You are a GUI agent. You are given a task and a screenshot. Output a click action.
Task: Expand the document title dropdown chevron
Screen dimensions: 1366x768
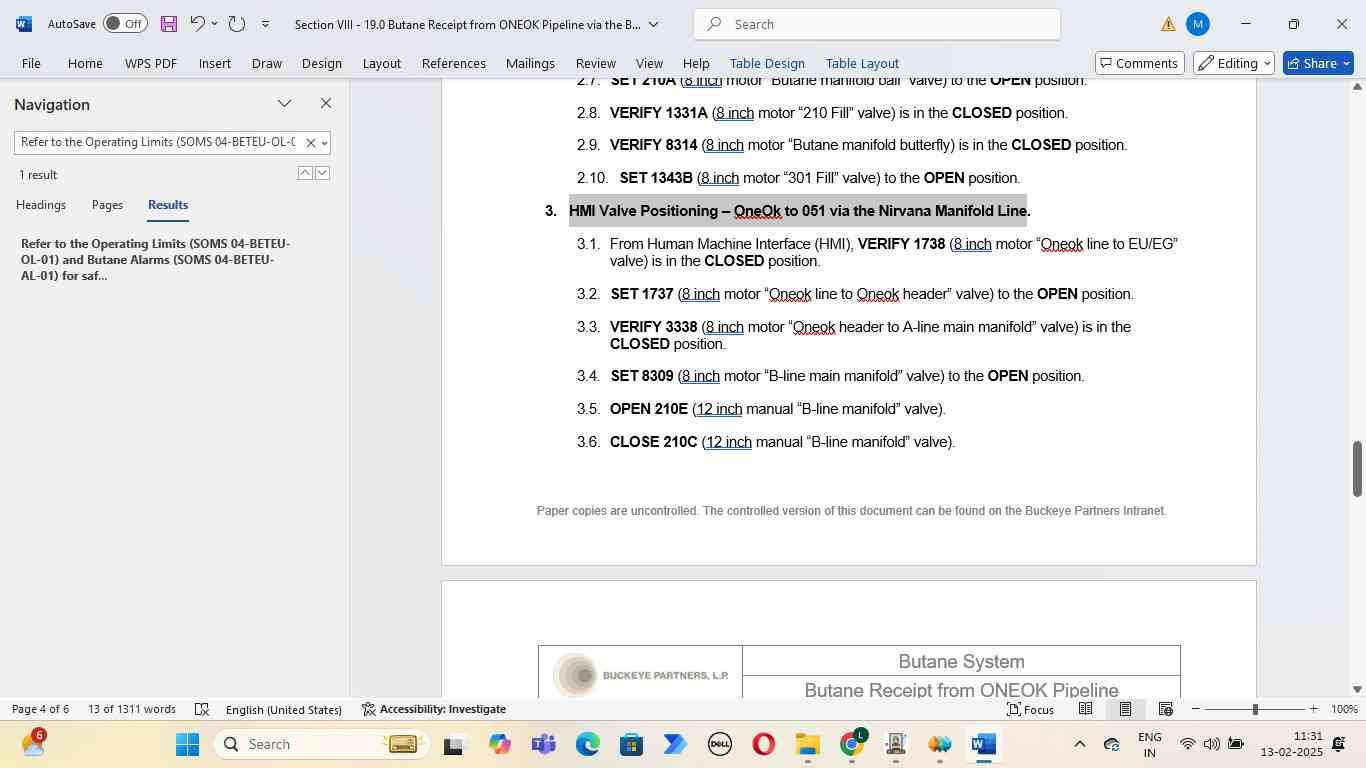pos(653,24)
